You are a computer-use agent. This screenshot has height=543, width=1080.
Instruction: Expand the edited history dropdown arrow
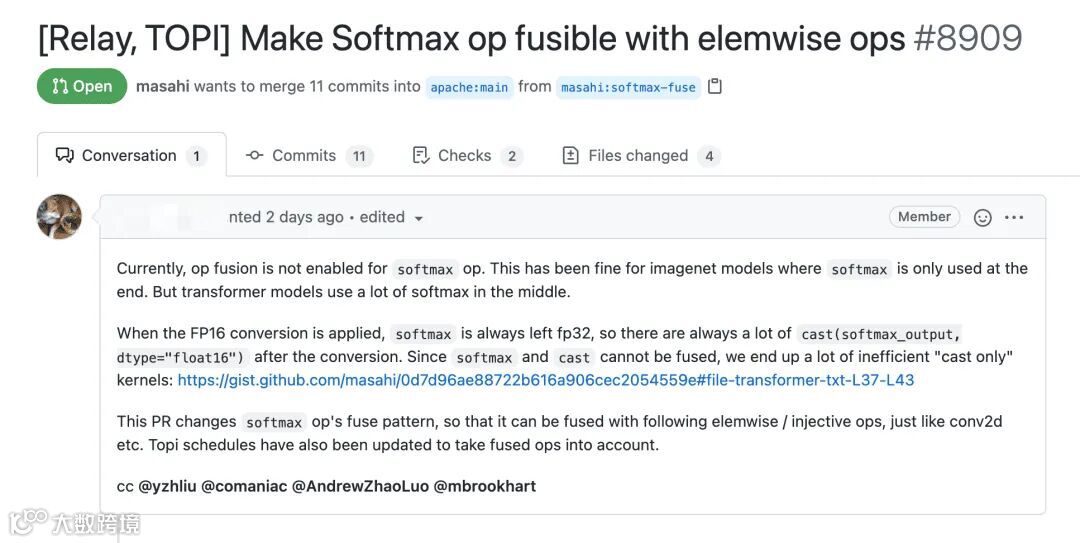click(418, 218)
